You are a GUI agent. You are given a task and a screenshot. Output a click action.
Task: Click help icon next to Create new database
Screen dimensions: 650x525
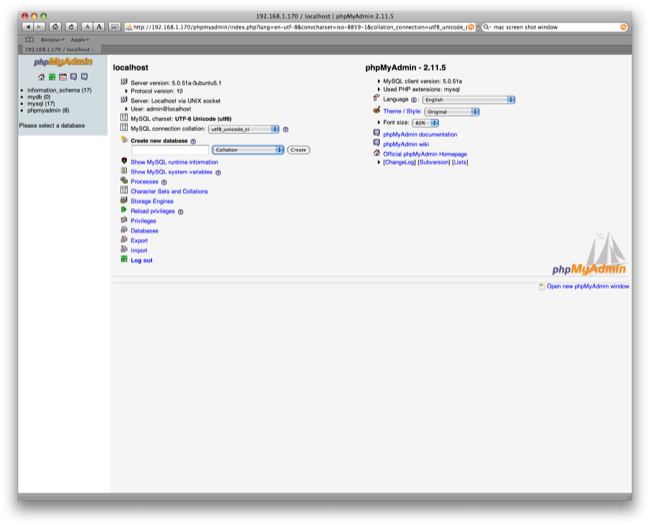click(193, 141)
